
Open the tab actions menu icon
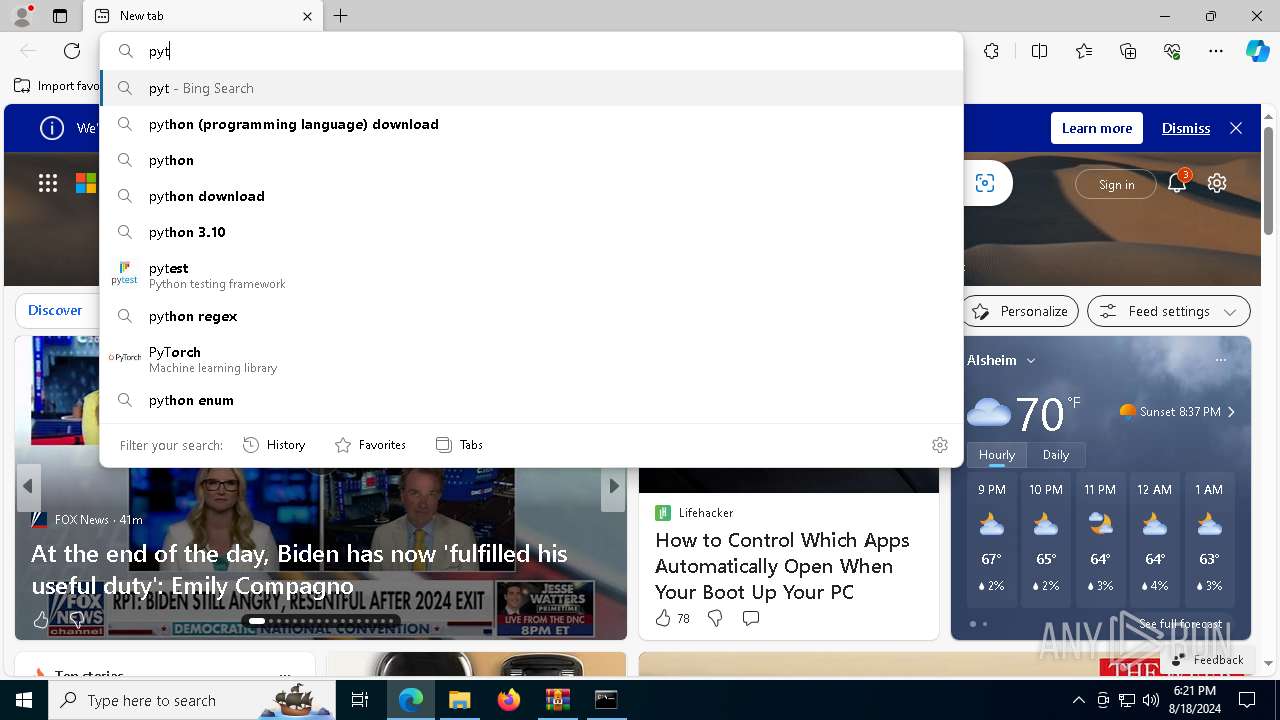(60, 16)
